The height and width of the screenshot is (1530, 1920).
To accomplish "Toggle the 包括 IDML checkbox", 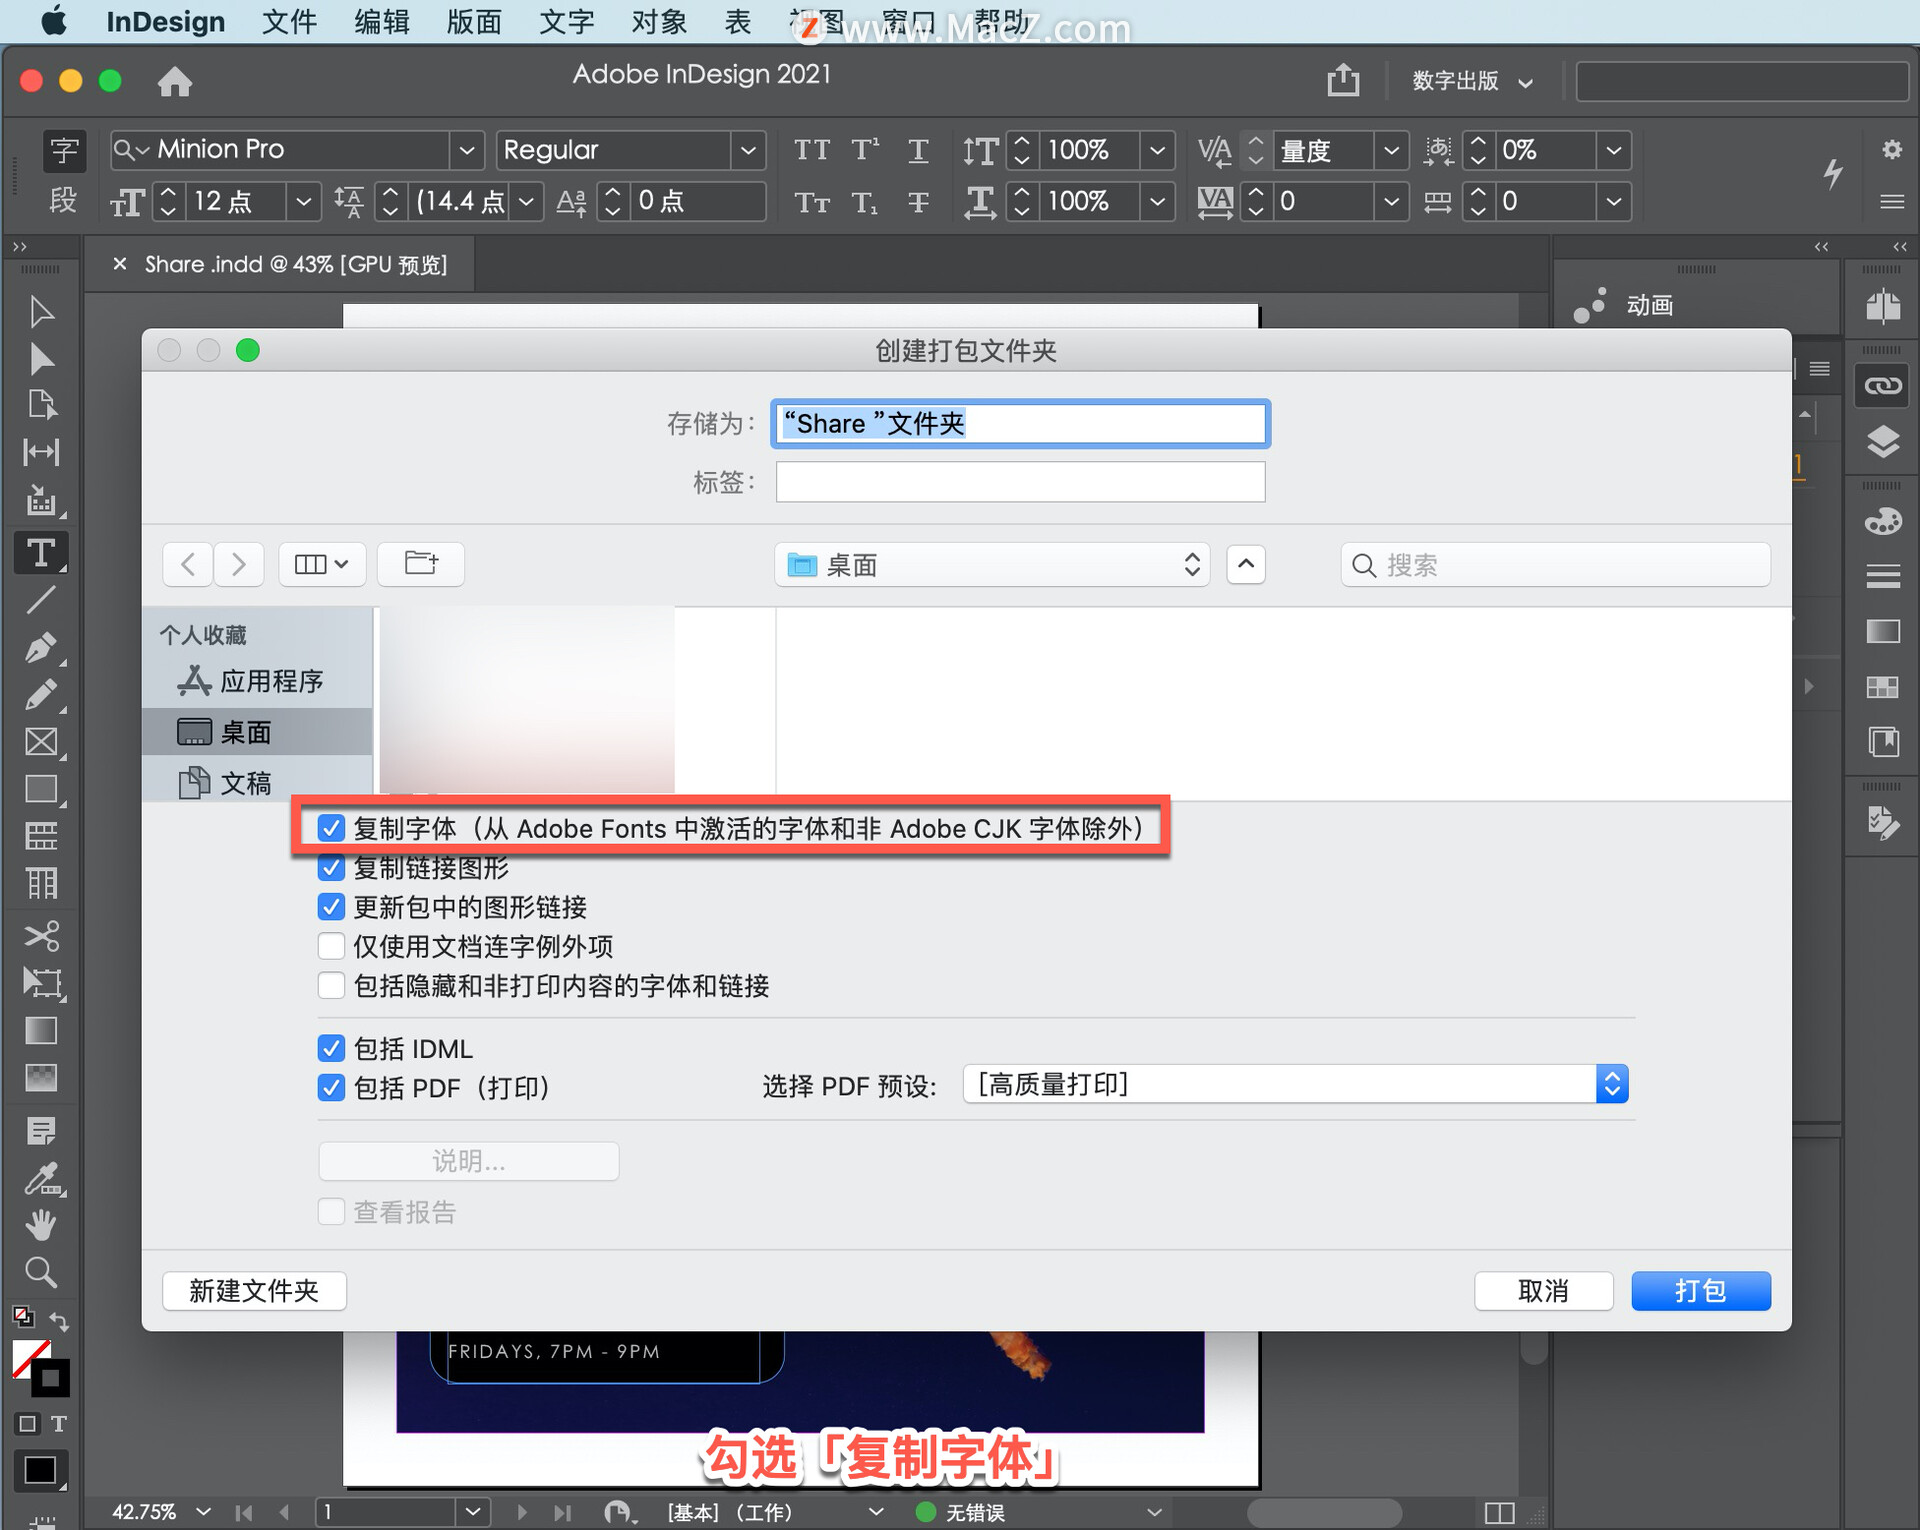I will [331, 1048].
